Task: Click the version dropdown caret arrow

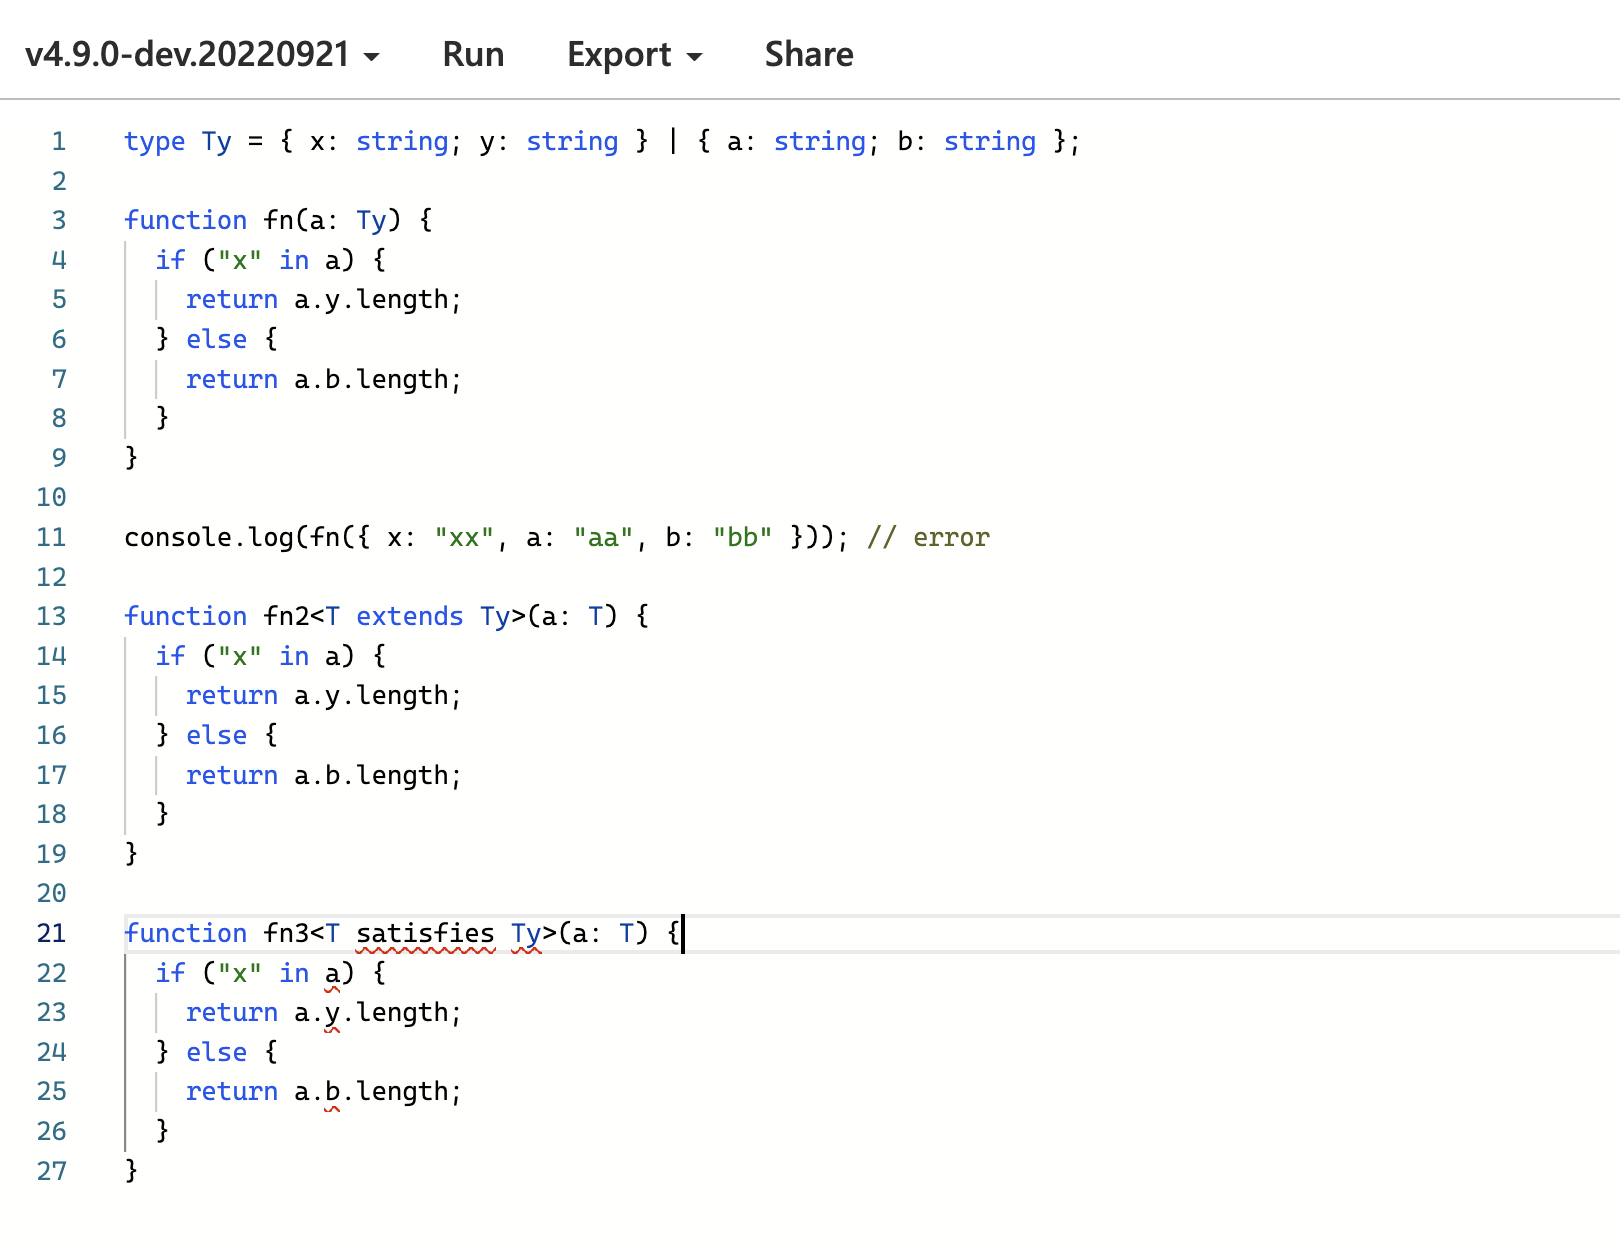Action: pos(372,57)
